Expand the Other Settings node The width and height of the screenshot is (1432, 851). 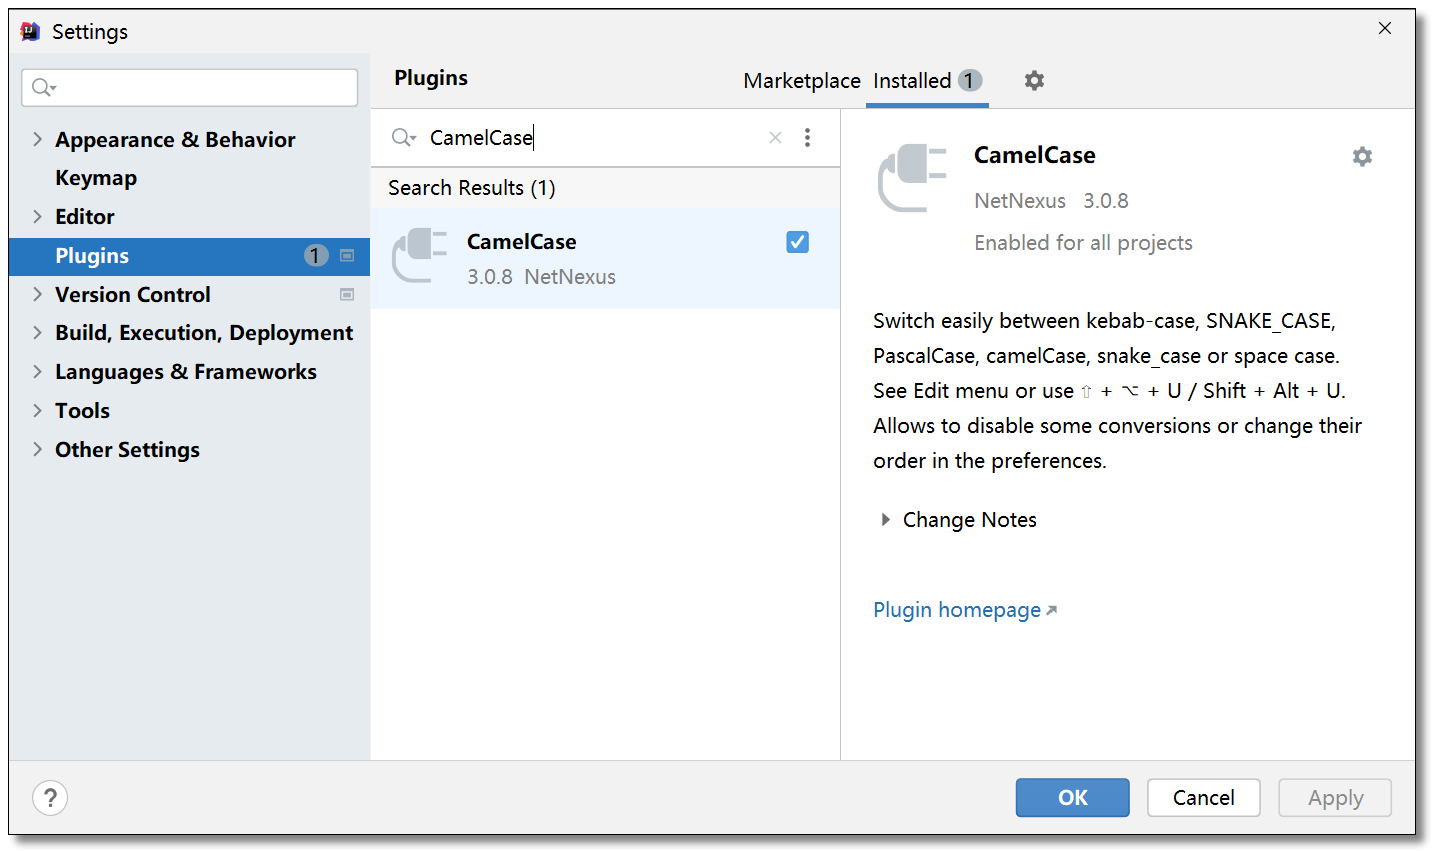click(x=37, y=449)
